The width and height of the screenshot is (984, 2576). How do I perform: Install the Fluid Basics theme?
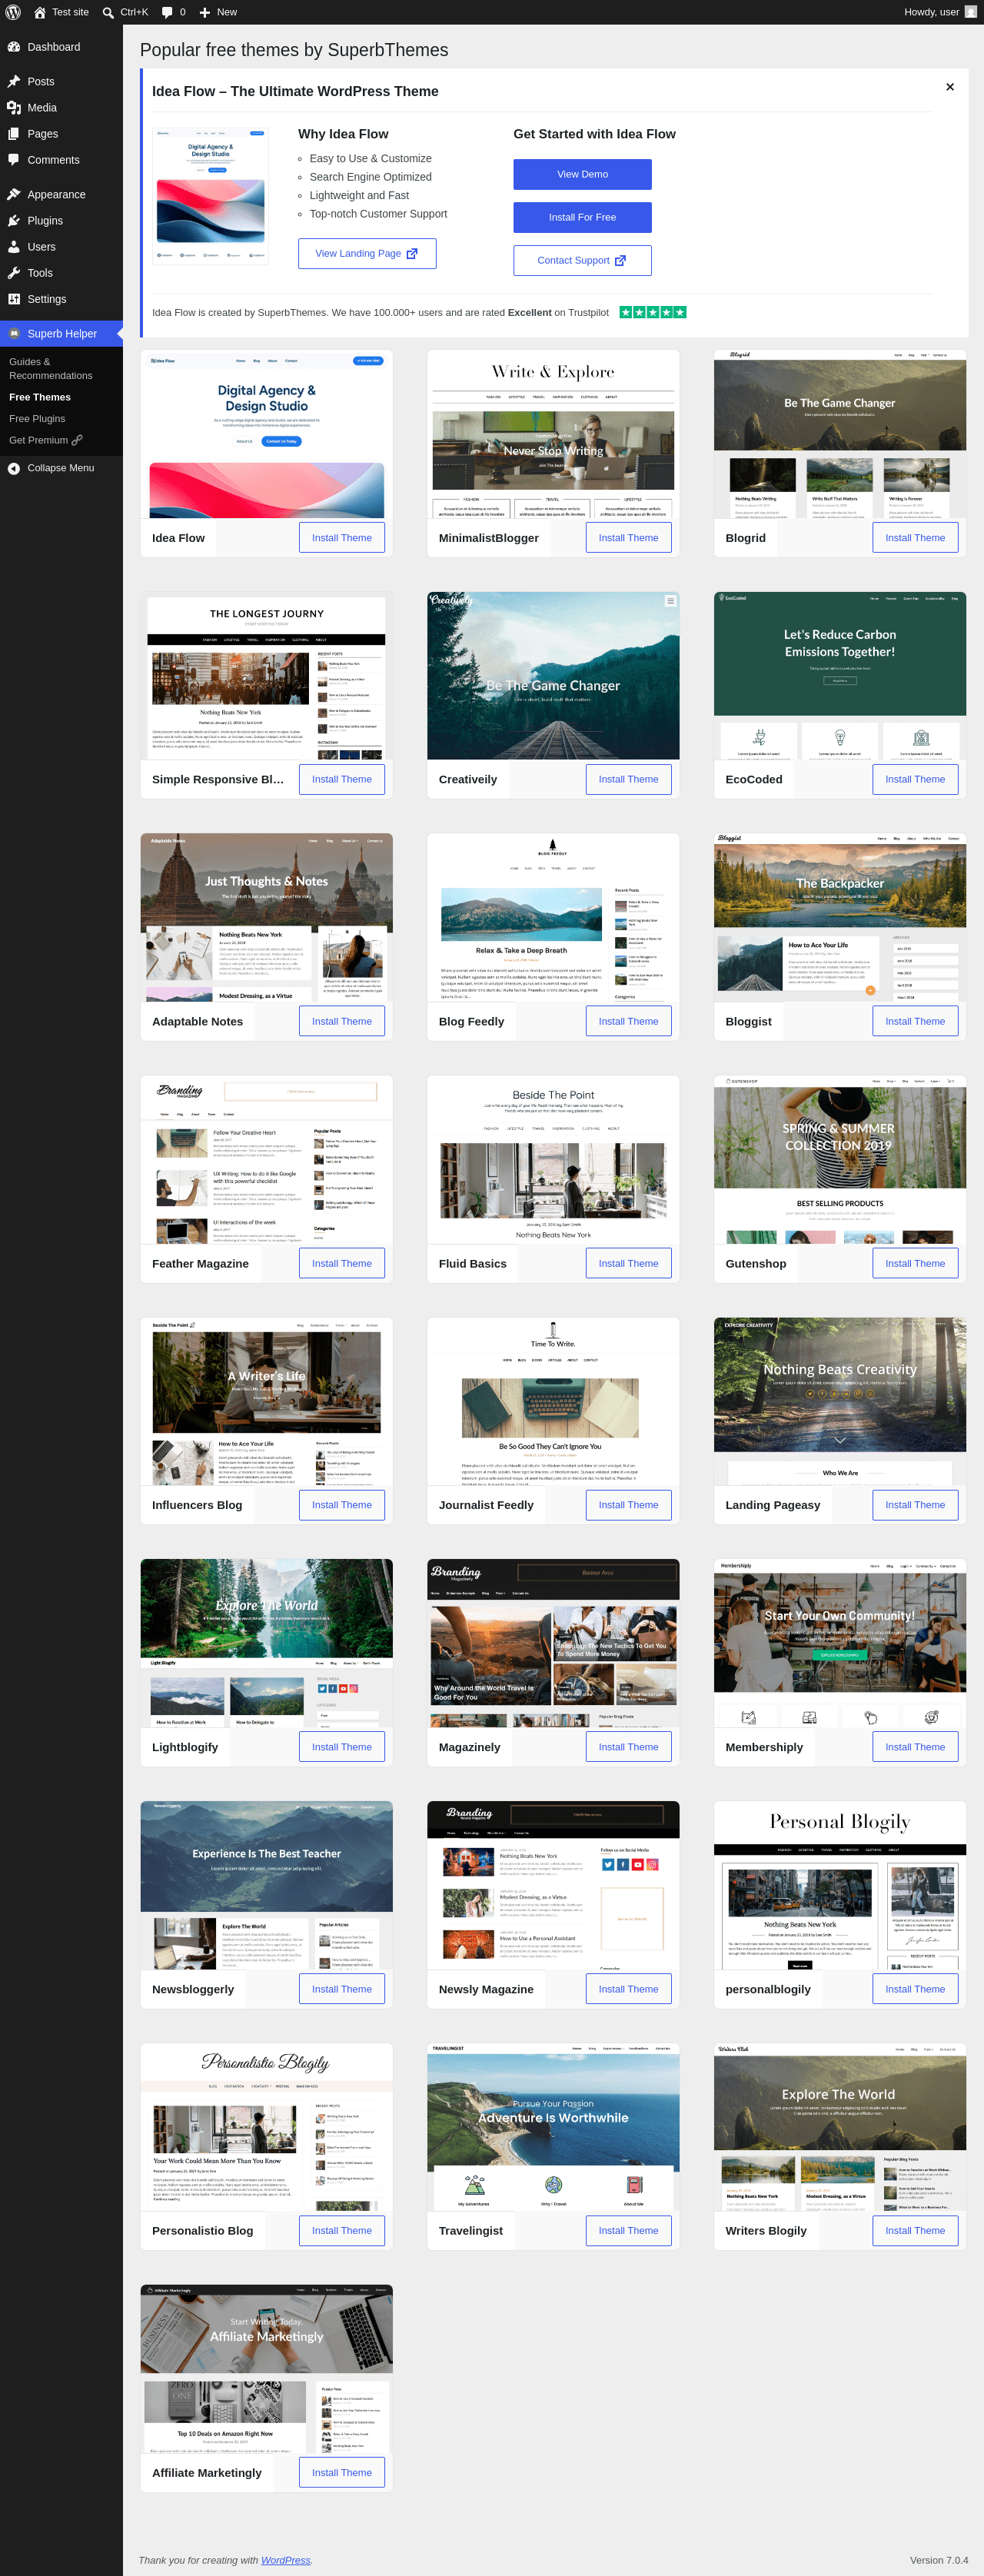tap(628, 1263)
